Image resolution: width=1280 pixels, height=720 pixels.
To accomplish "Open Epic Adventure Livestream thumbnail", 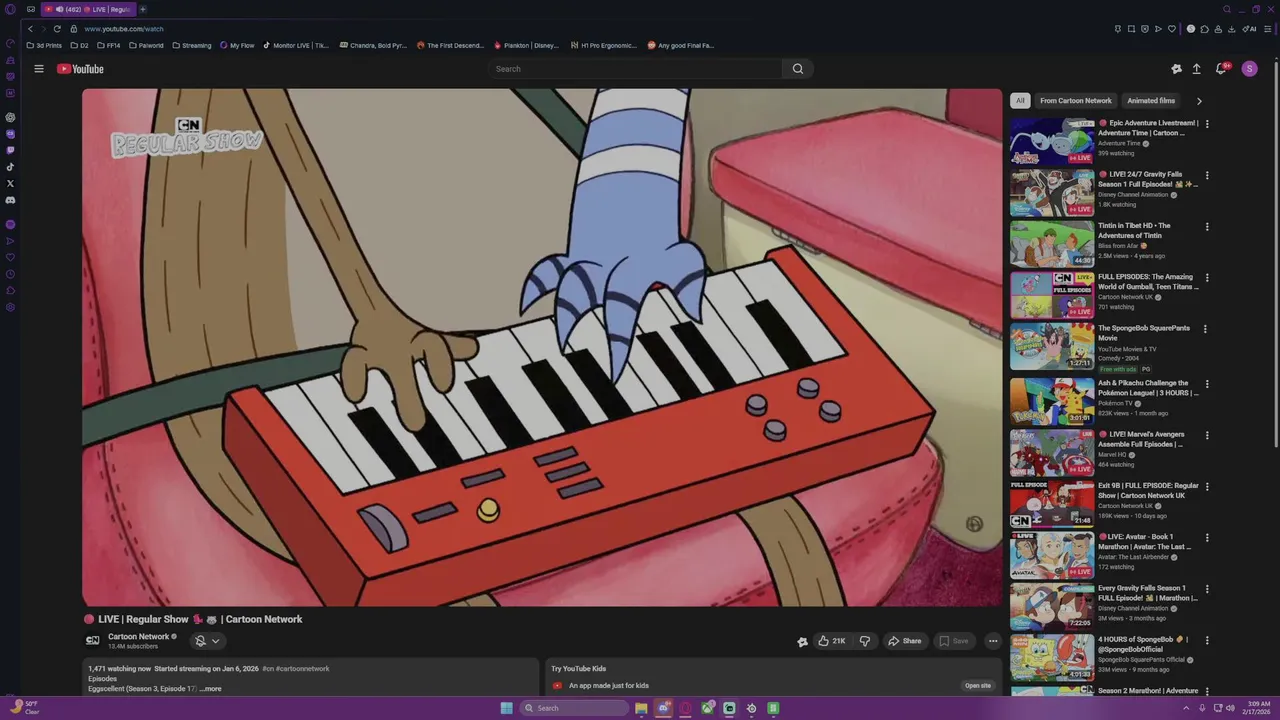I will [x=1052, y=141].
